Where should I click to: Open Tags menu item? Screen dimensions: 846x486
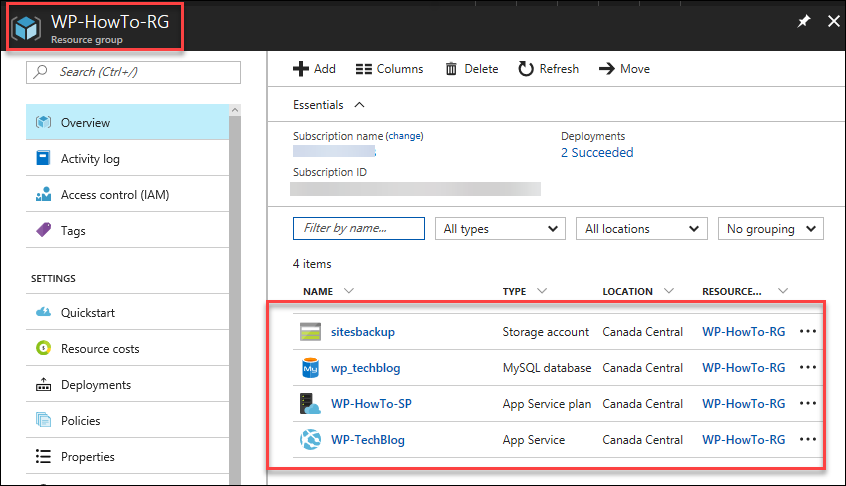(x=127, y=230)
